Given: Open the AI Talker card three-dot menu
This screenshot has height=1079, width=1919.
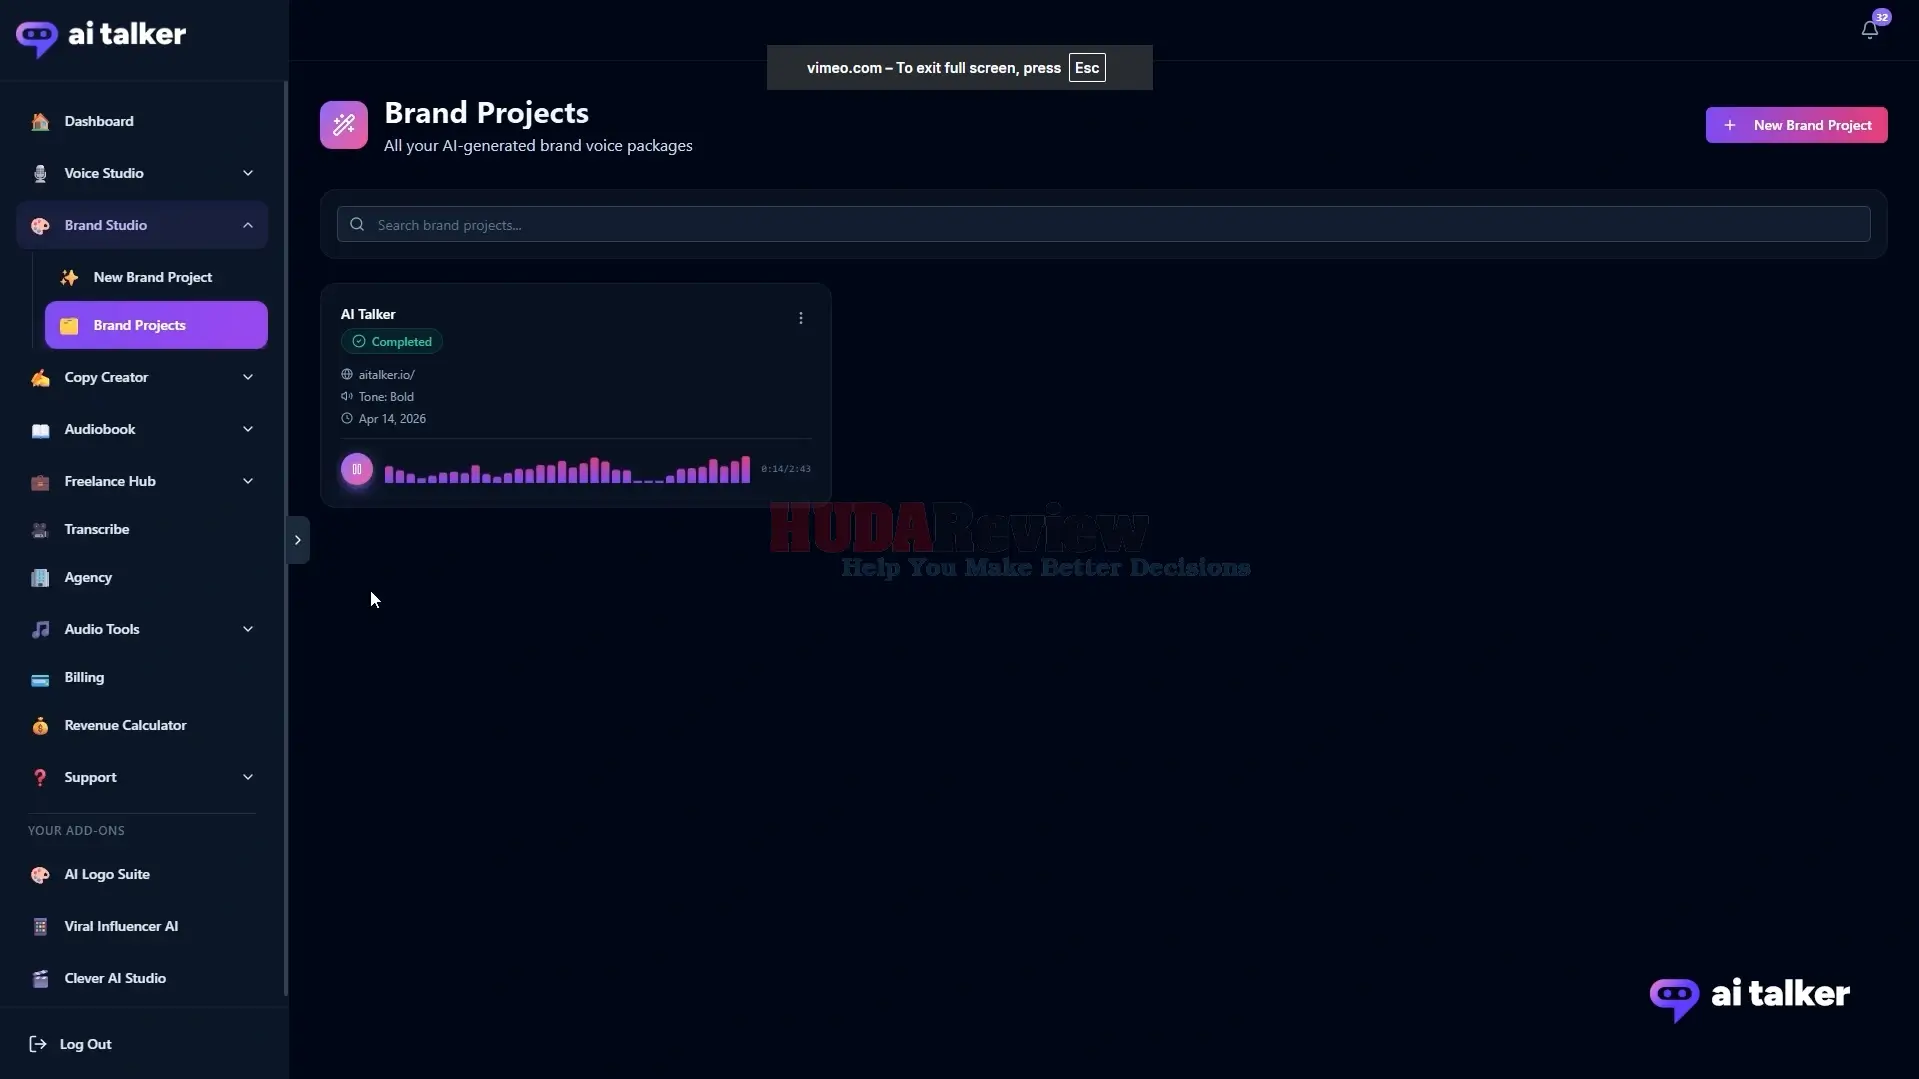Looking at the screenshot, I should pyautogui.click(x=800, y=318).
